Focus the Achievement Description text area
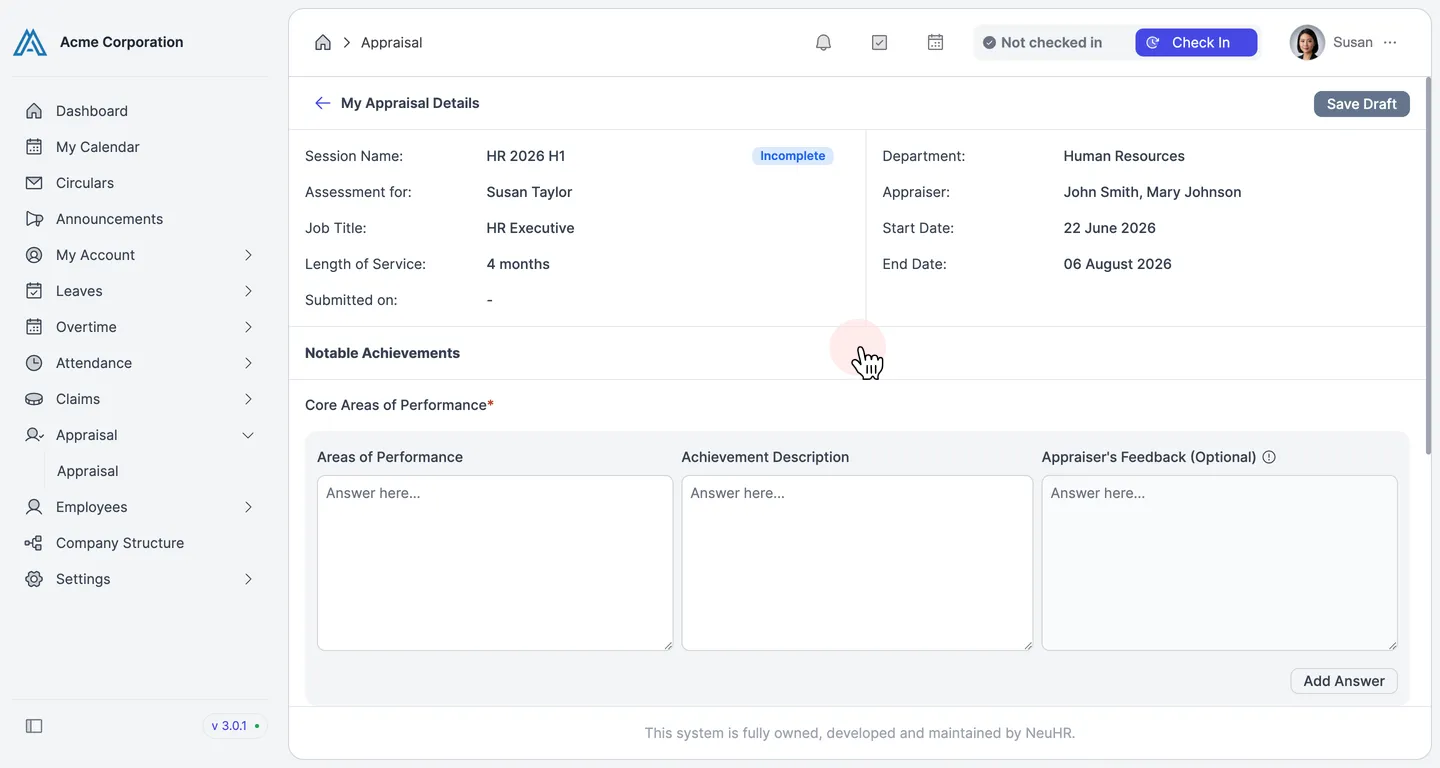 [x=857, y=563]
